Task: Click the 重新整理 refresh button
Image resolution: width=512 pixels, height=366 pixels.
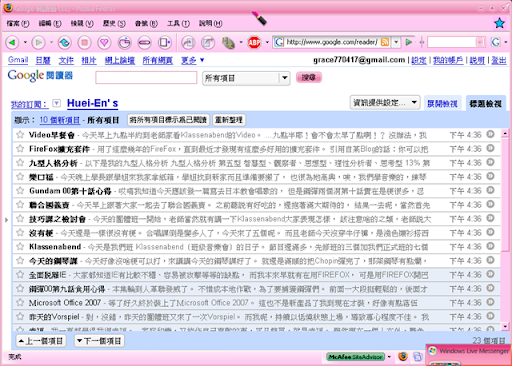Action: pyautogui.click(x=229, y=120)
